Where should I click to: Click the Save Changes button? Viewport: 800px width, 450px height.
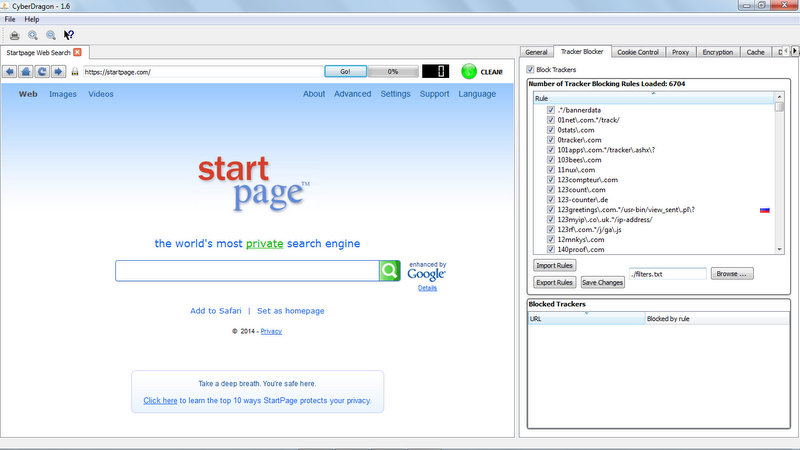(x=603, y=282)
